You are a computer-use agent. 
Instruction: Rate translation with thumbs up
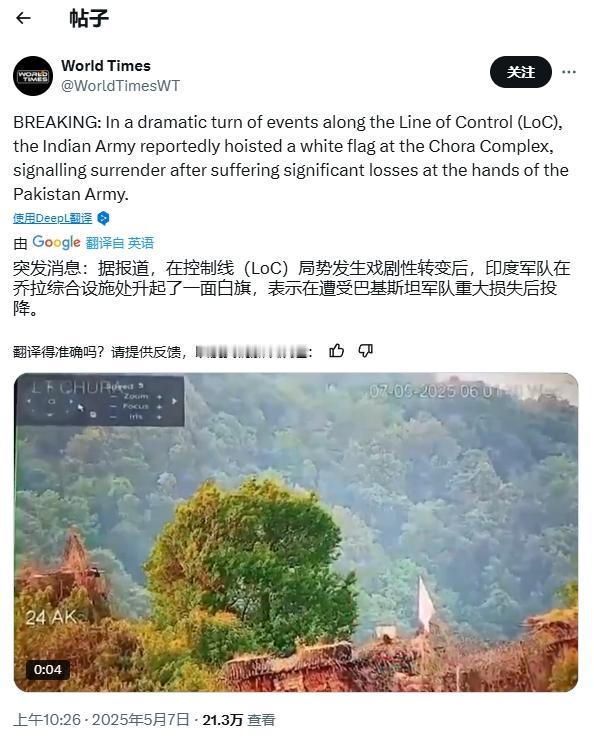pos(337,351)
